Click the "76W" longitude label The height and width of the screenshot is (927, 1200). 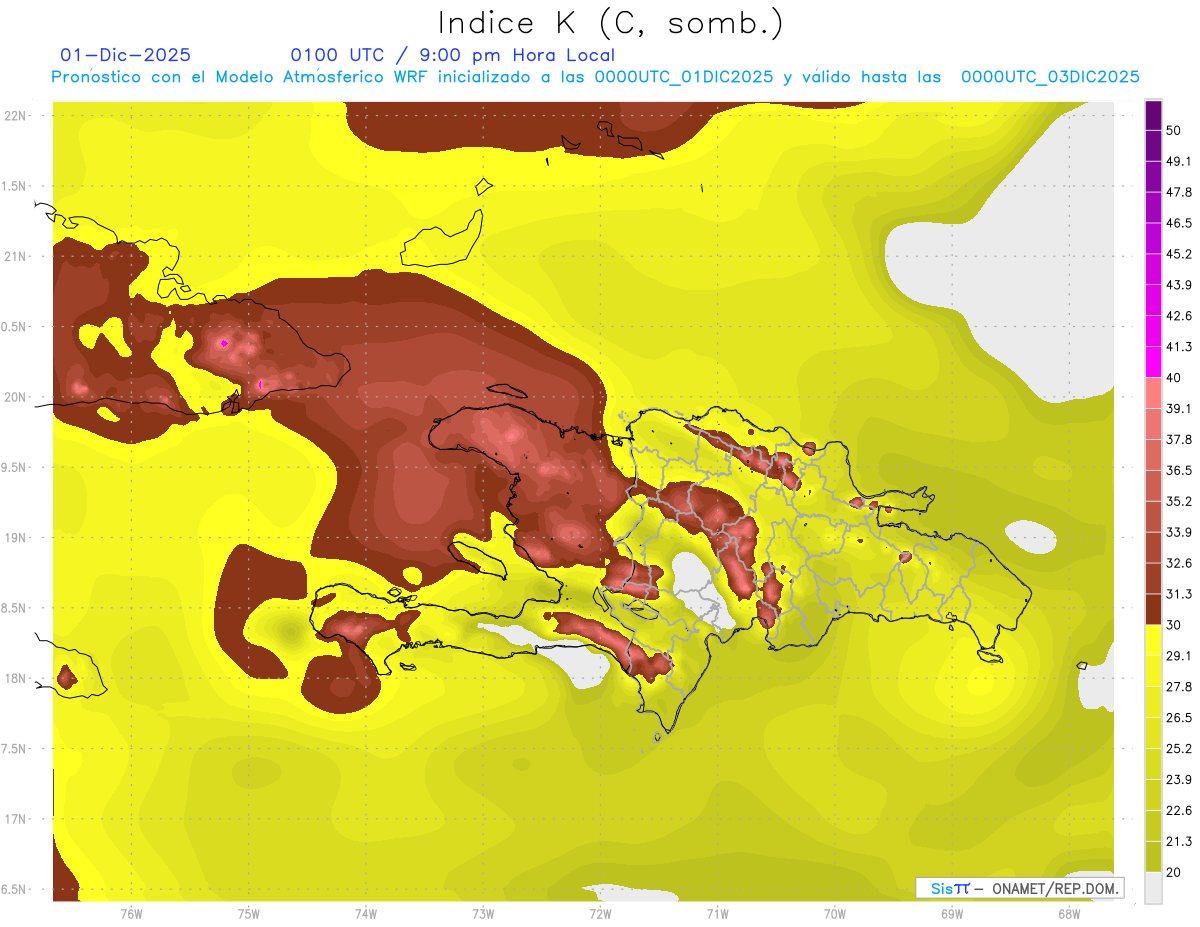pyautogui.click(x=131, y=912)
